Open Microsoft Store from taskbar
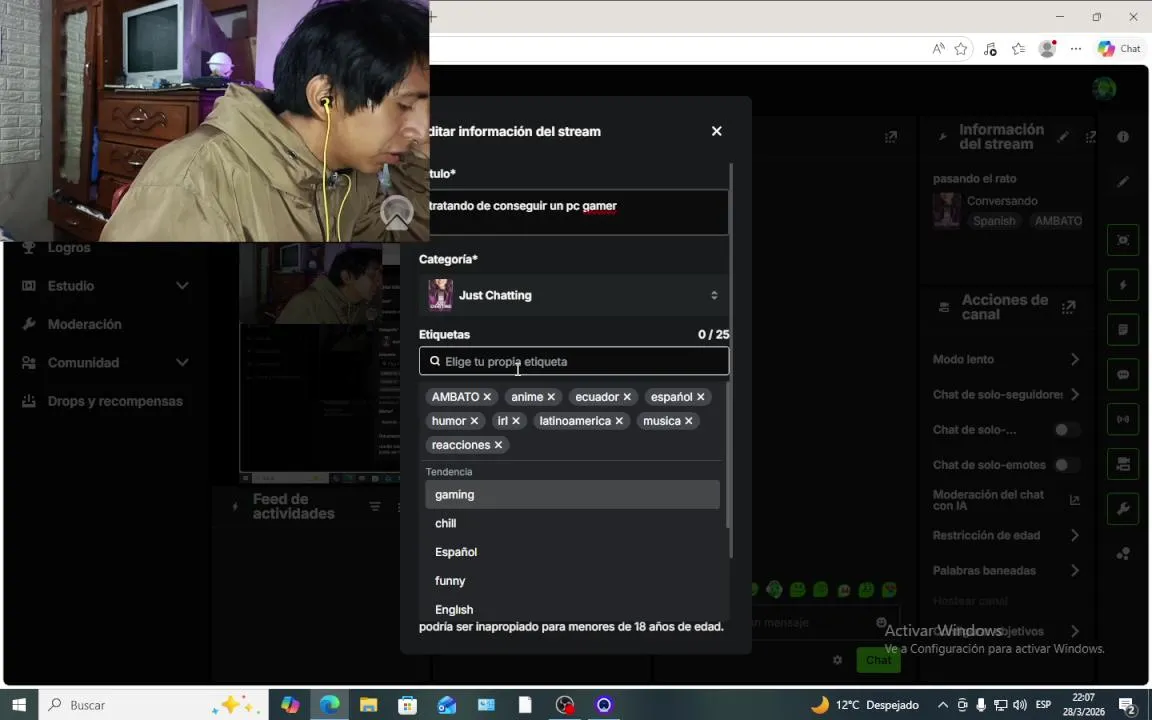1152x720 pixels. pos(408,705)
